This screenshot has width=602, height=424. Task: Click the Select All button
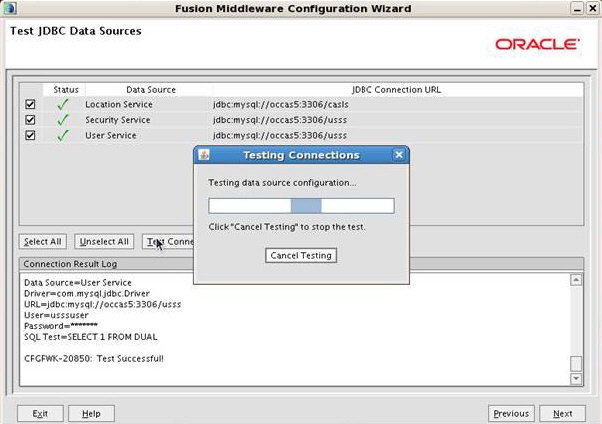pyautogui.click(x=42, y=242)
